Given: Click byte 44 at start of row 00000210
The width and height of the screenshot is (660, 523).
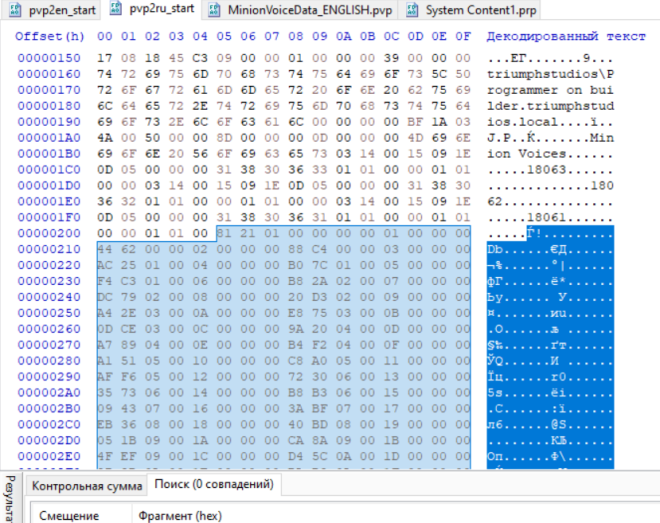Looking at the screenshot, I should (x=104, y=250).
